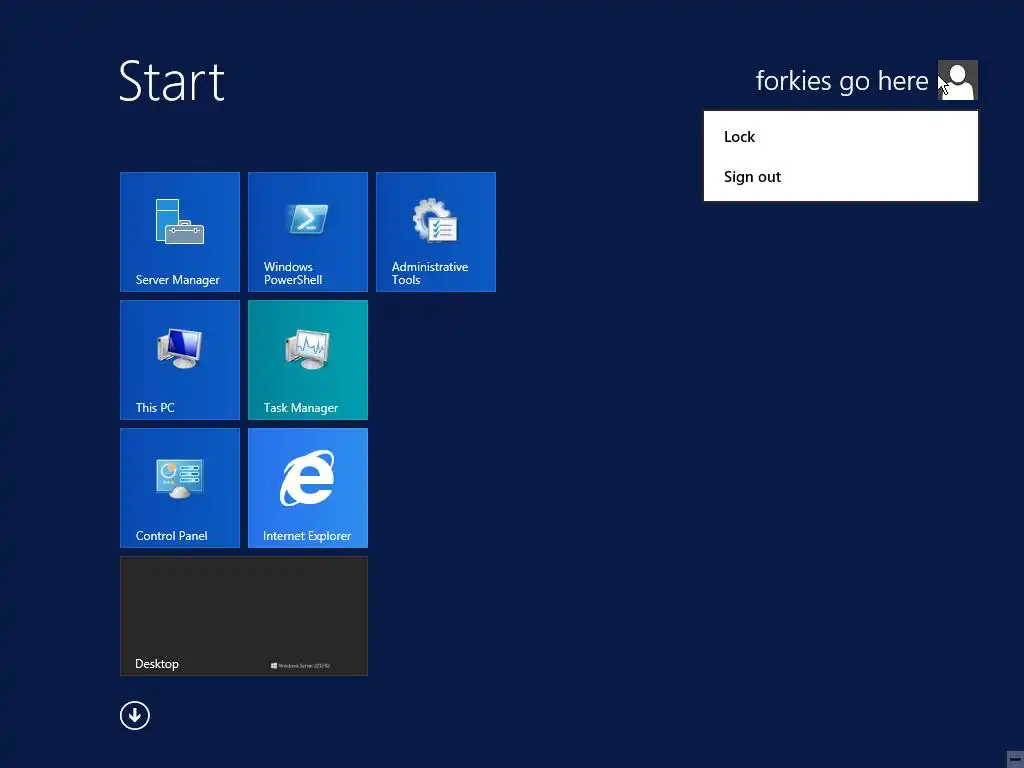Screen dimensions: 1024x768
Task: Click the 'forkies go here' user name
Action: [842, 81]
